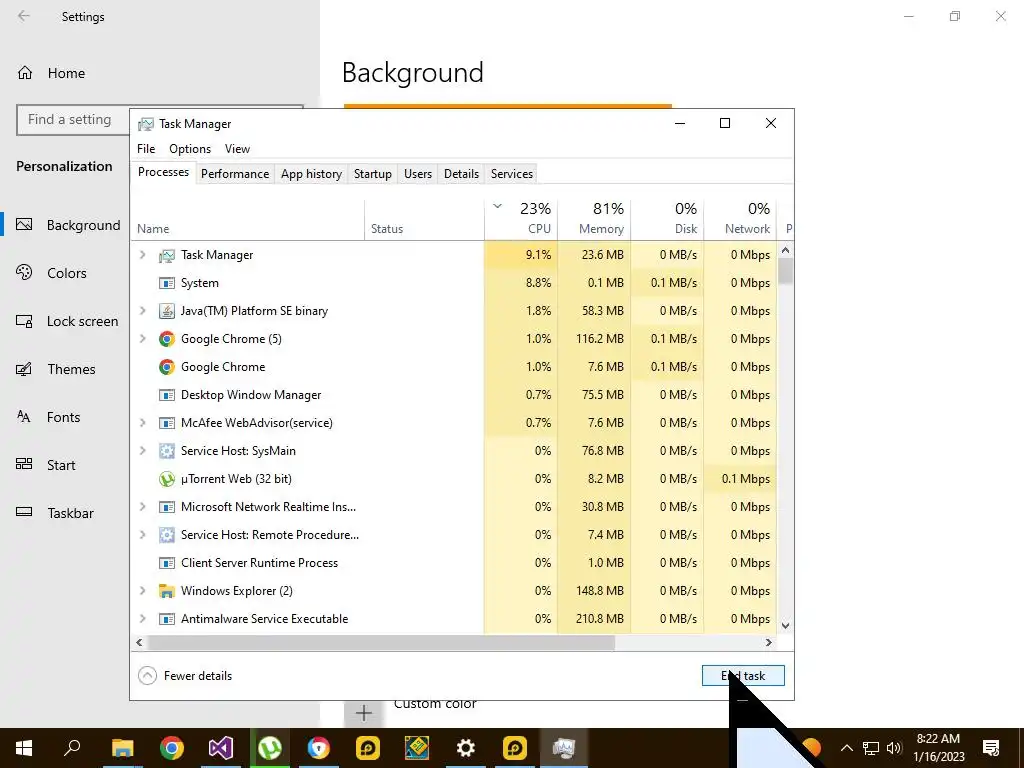
Task: Switch to the Users tab
Action: coord(418,174)
